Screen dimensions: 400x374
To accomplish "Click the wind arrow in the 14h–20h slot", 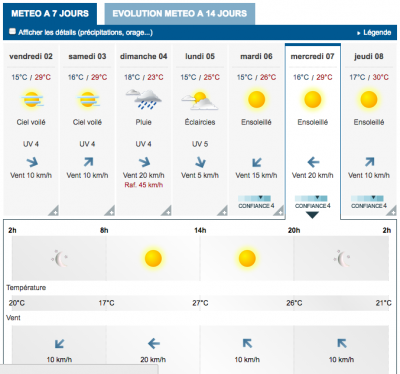I will click(247, 343).
